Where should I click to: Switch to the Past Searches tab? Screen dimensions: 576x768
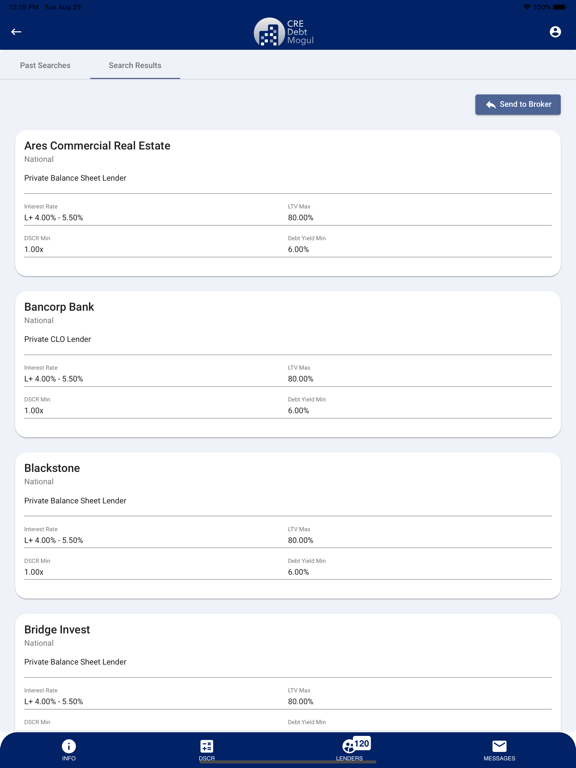tap(45, 65)
